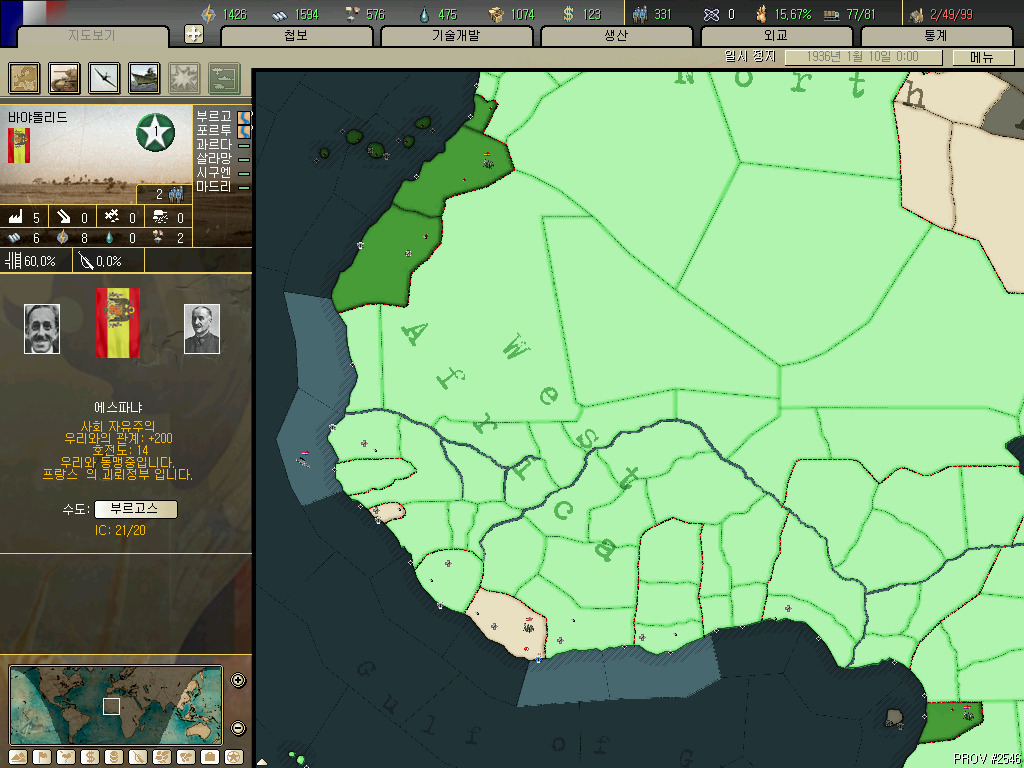This screenshot has width=1024, height=768.
Task: Switch to weather map mode icon
Action: [x=66, y=757]
